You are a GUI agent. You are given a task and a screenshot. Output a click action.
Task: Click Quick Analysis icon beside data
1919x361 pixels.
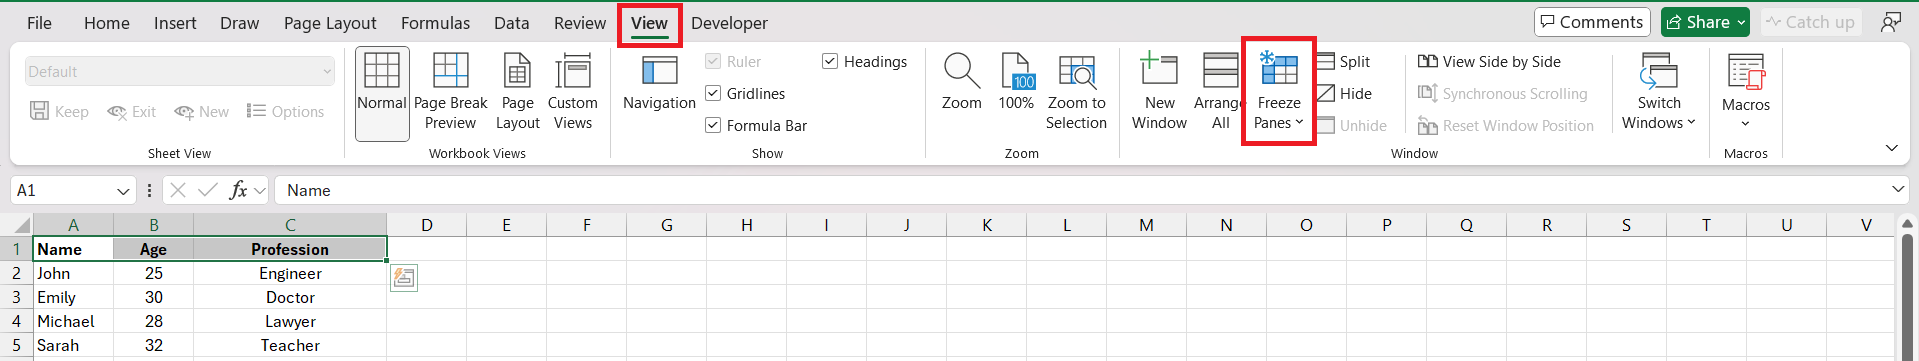404,278
